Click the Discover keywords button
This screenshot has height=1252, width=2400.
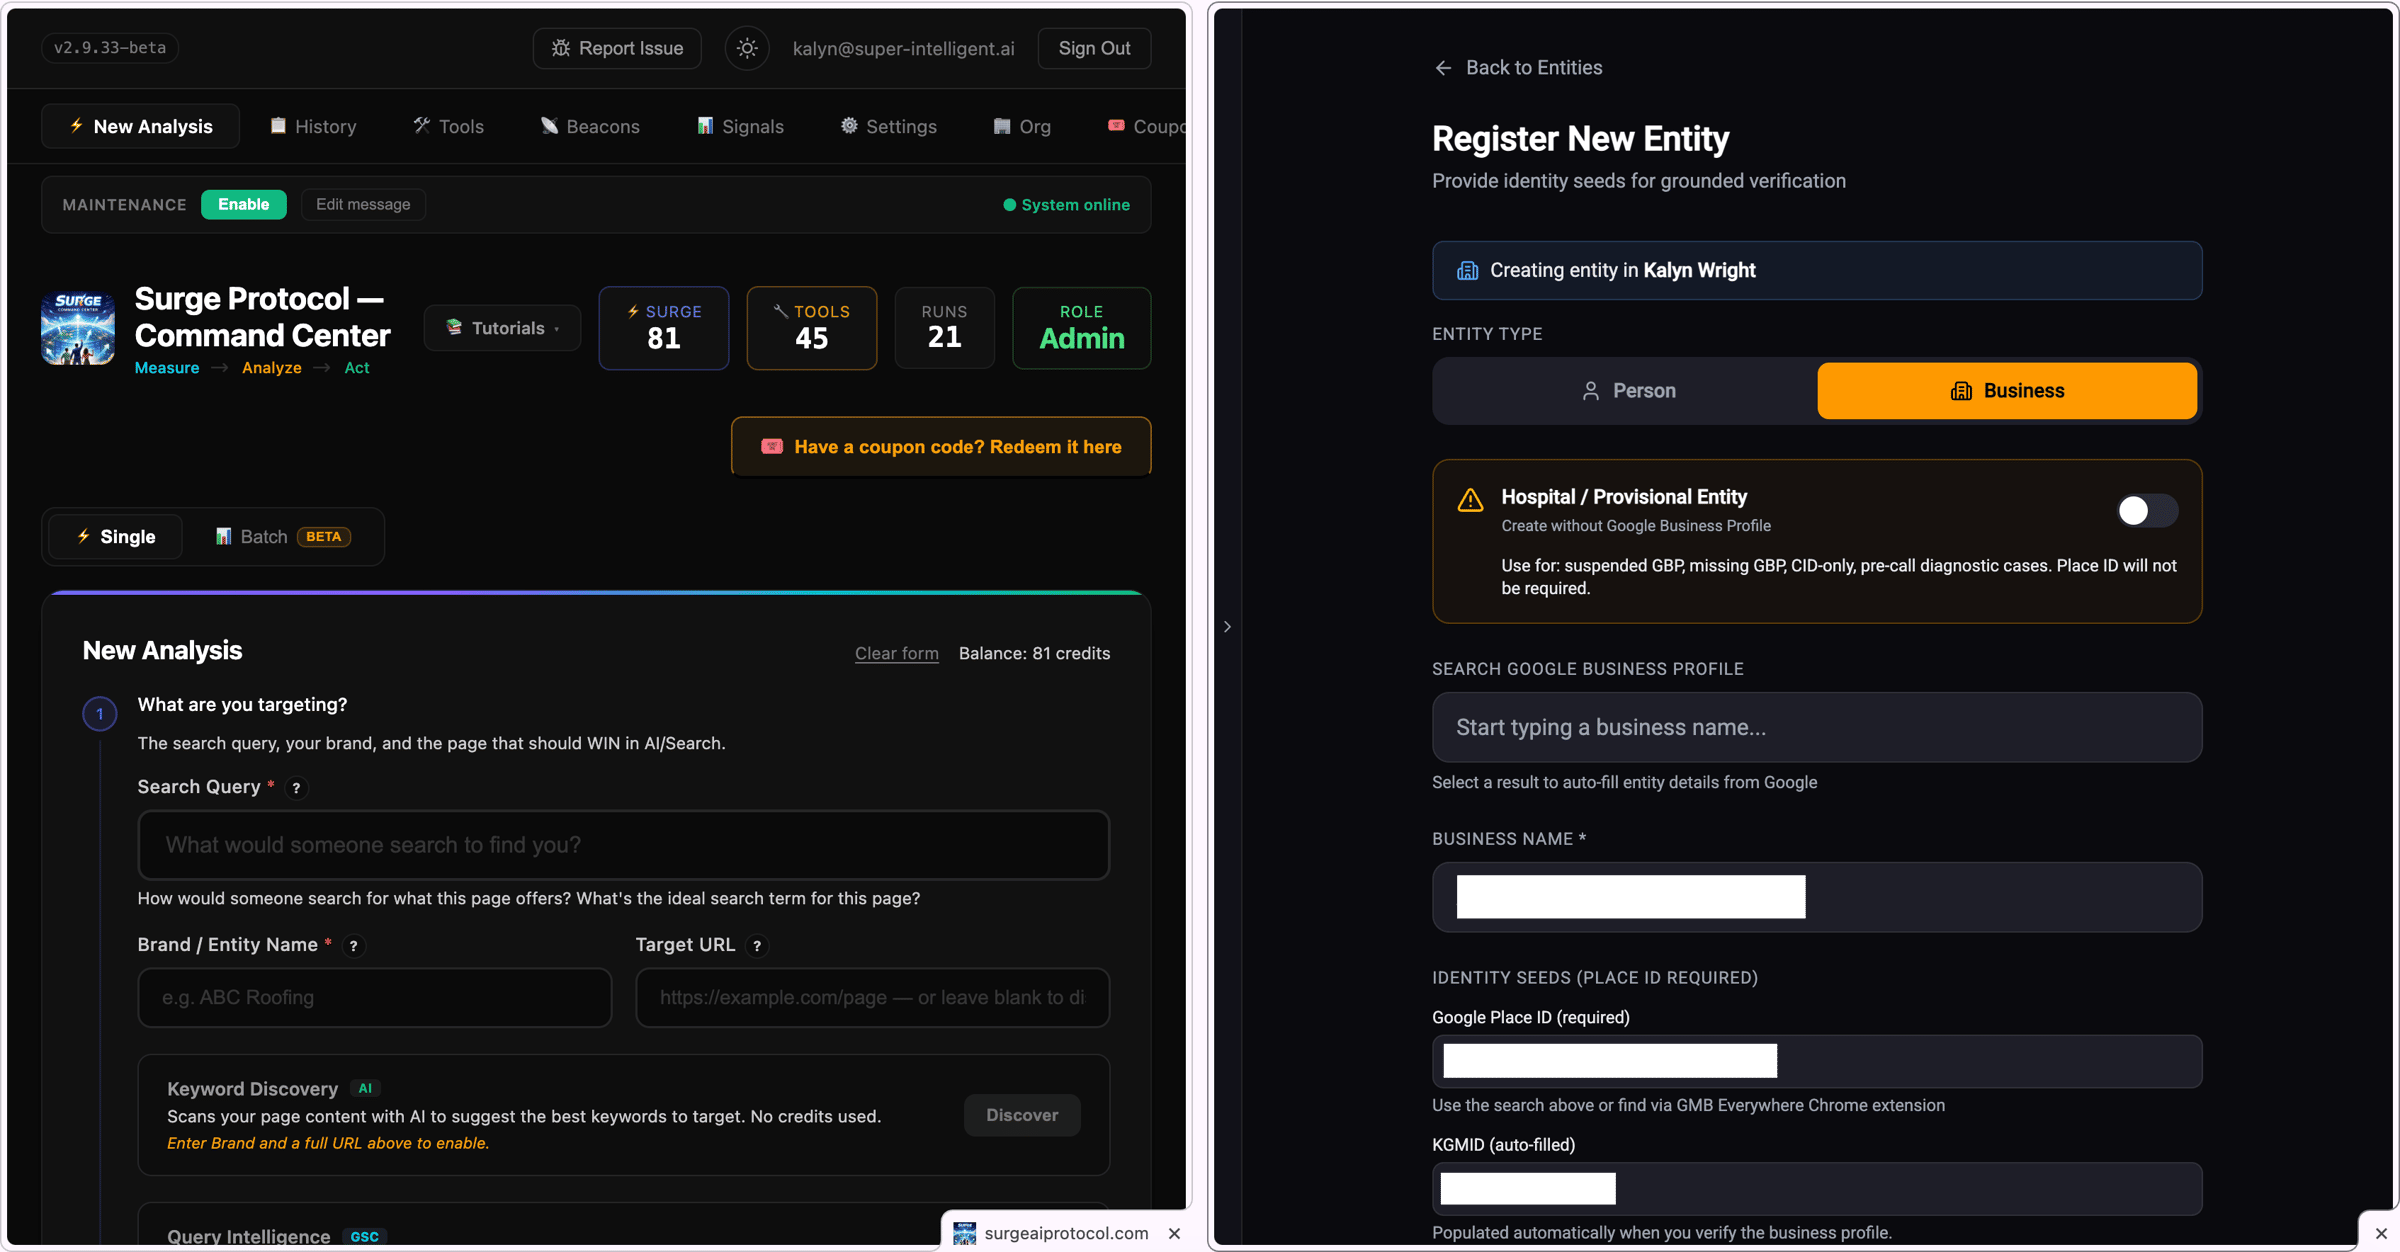(x=1022, y=1115)
